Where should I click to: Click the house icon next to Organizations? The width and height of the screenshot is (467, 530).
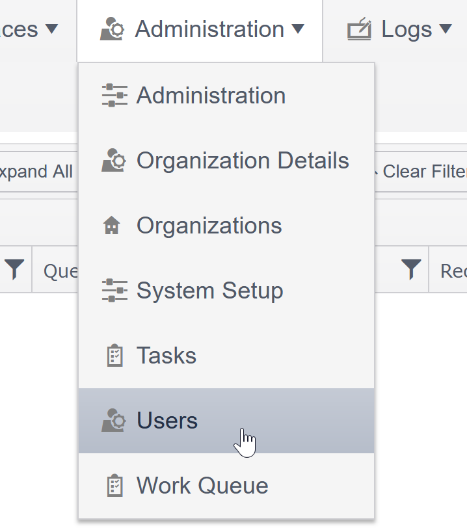click(112, 225)
